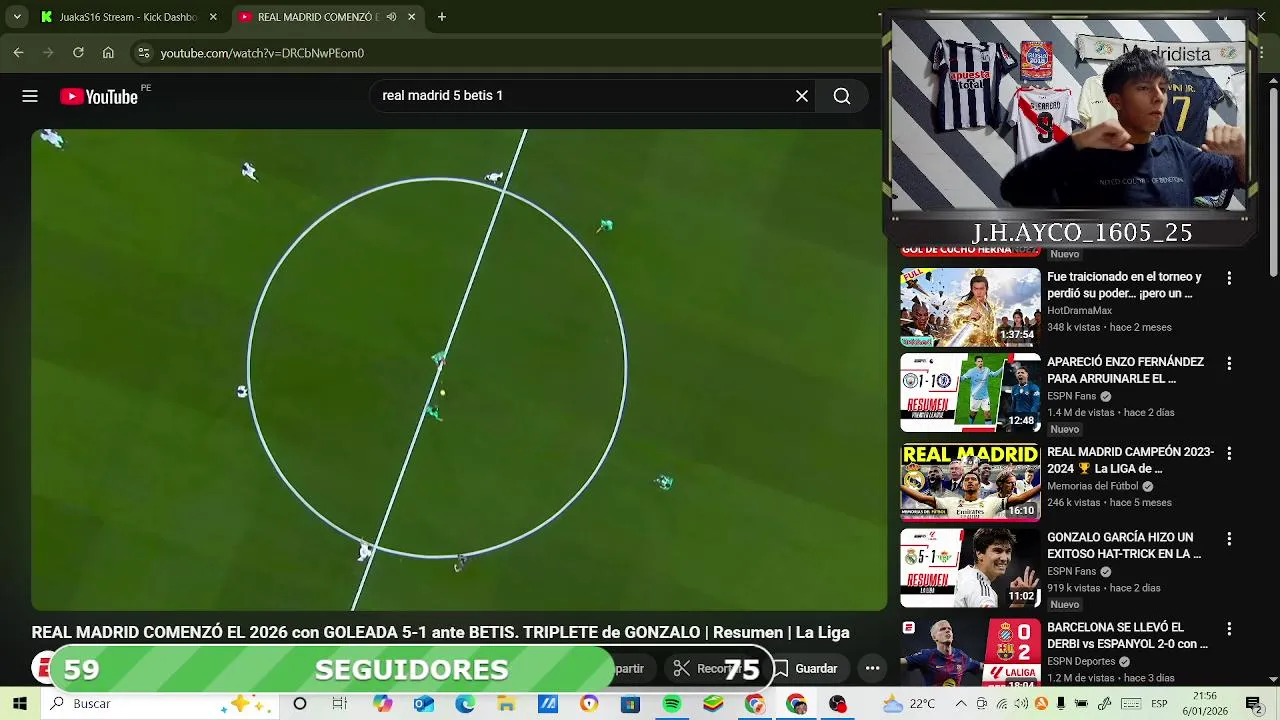Screen dimensions: 1280x720
Task: Switch to JuakaS16 Stream Kick Dashboard tab
Action: [126, 17]
